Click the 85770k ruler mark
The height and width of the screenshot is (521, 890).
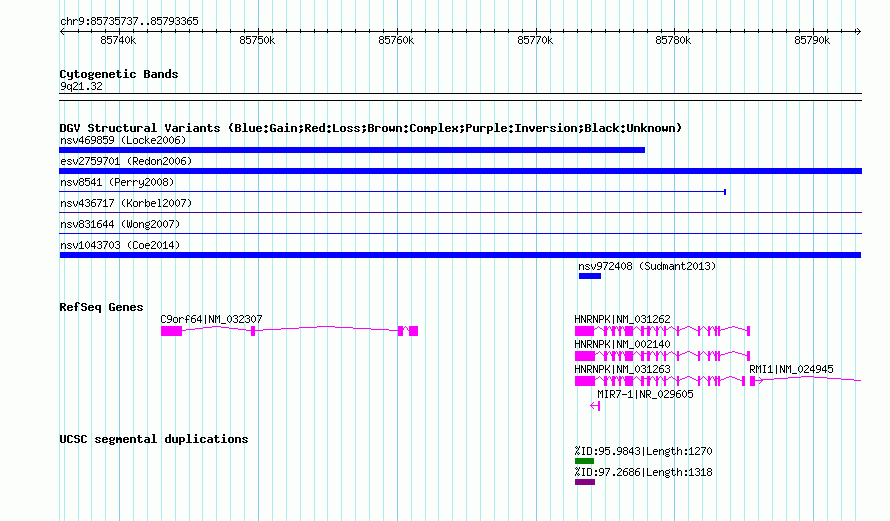535,40
